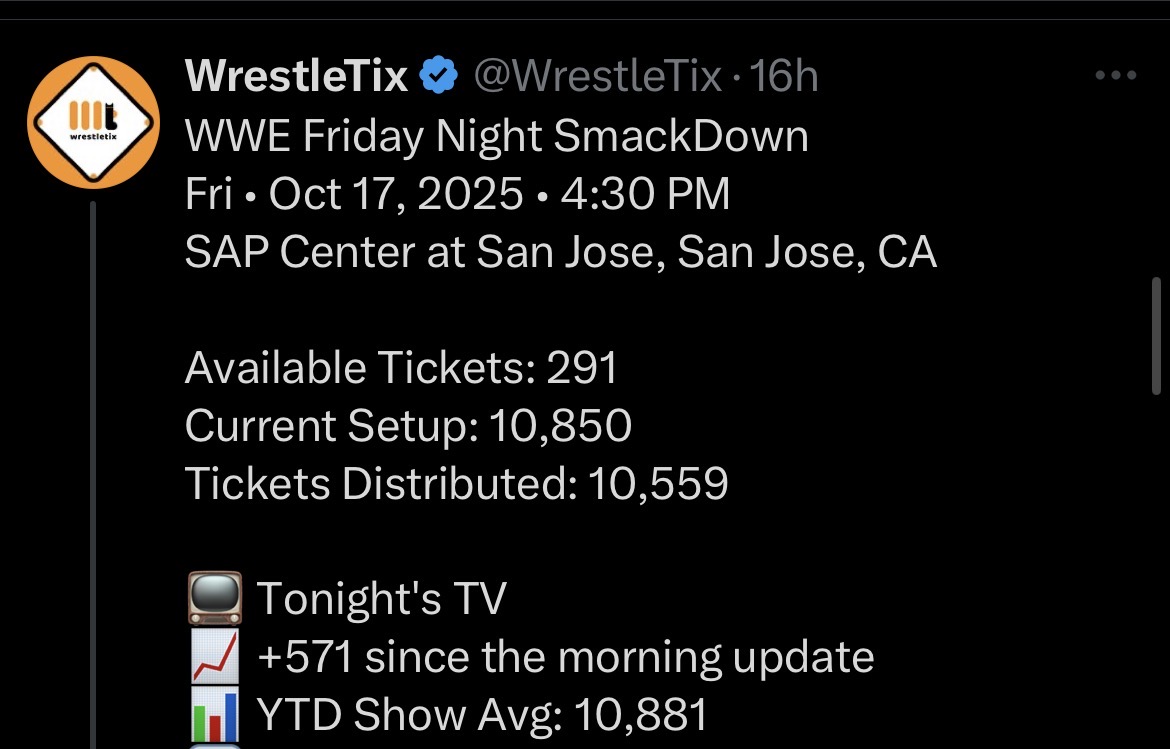Click the Tonight's TV text
Image resolution: width=1170 pixels, height=749 pixels.
coord(381,598)
